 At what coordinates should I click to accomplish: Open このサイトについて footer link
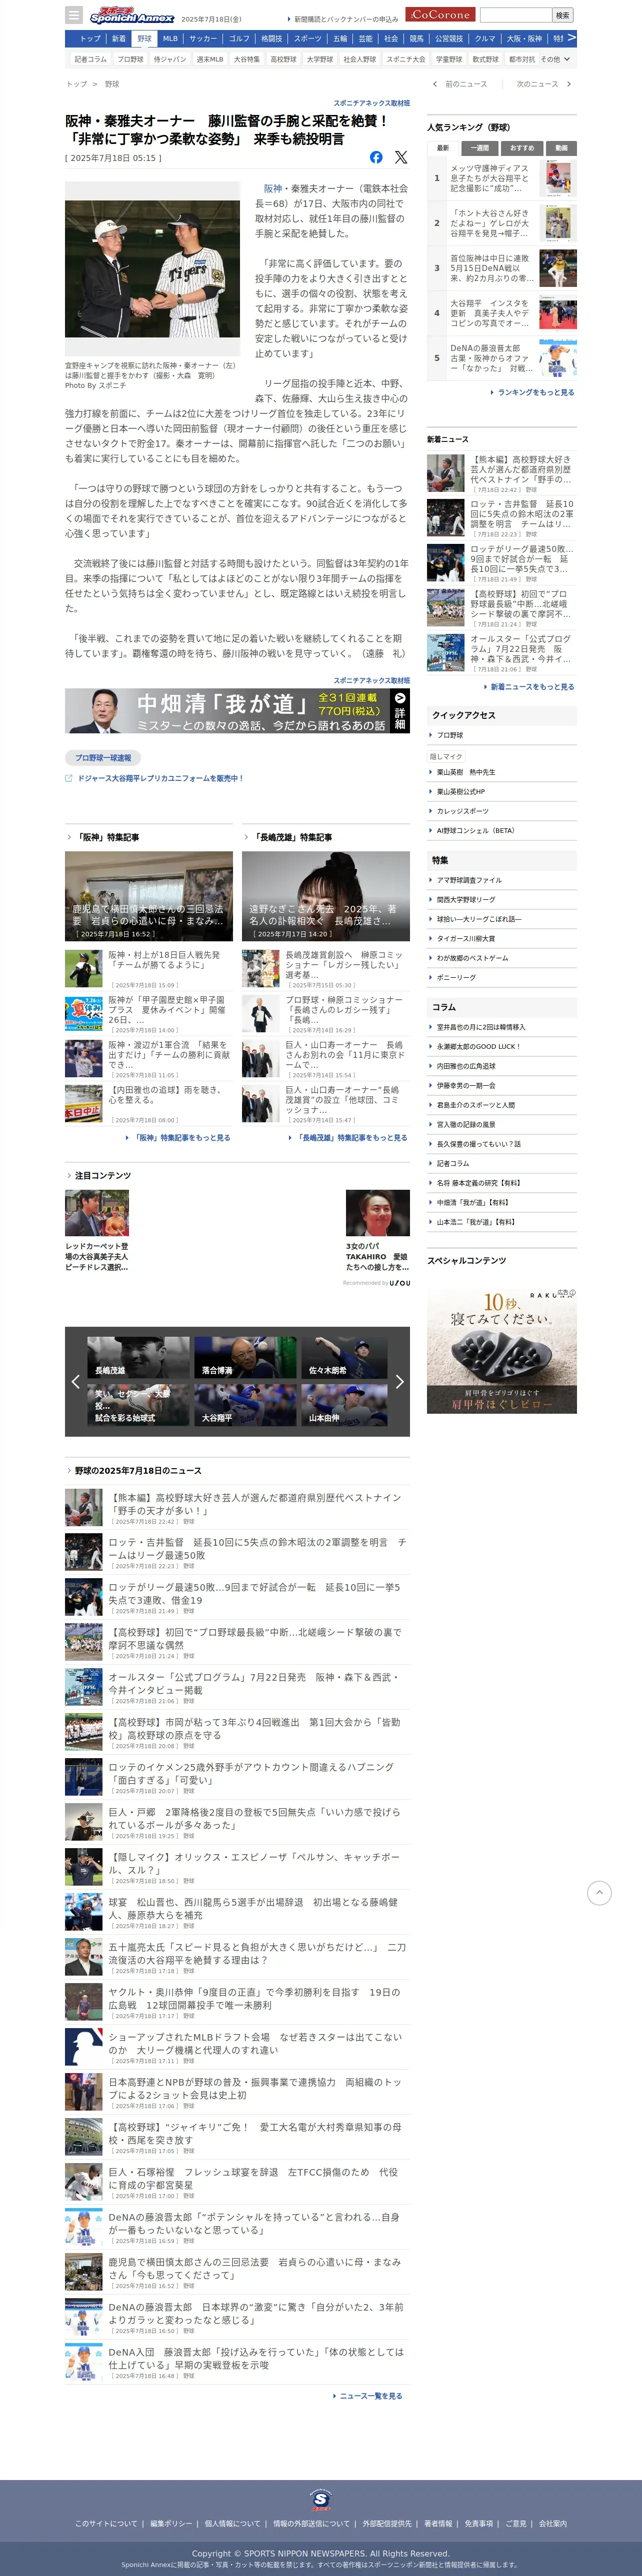point(106,2523)
